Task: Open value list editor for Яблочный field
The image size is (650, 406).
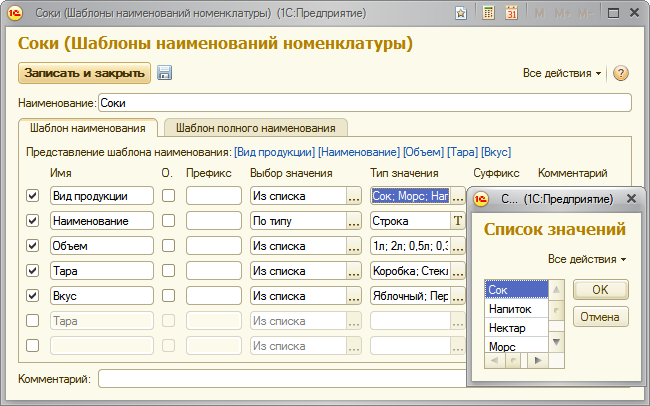Action: pos(458,296)
